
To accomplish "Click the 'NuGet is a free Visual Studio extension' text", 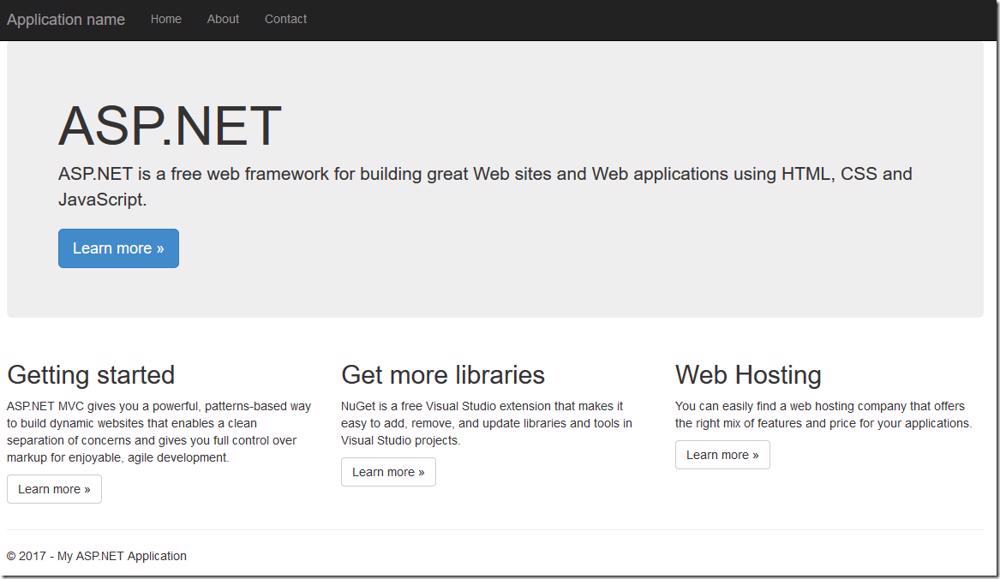I will (x=487, y=423).
